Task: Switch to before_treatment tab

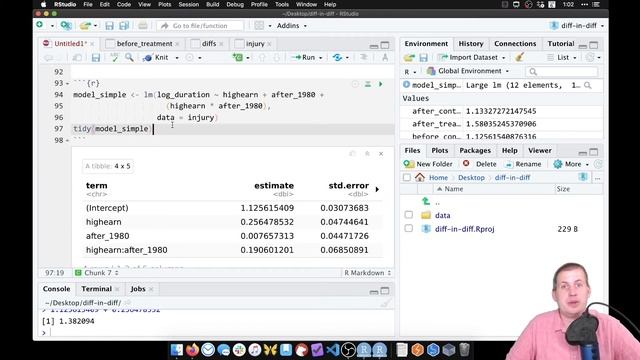Action: [144, 44]
